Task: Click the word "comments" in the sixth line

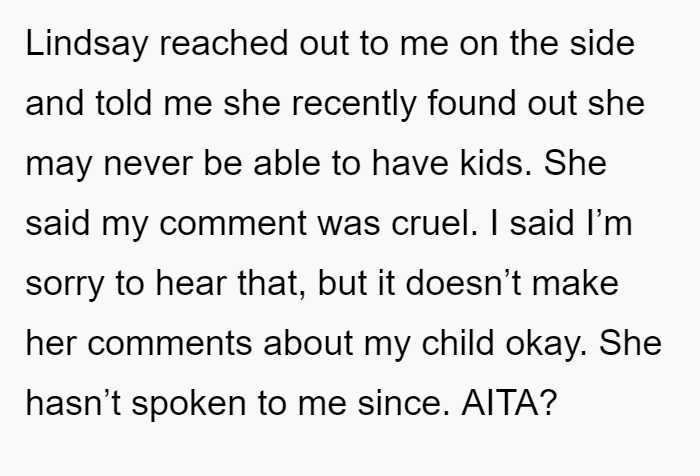Action: coord(170,344)
